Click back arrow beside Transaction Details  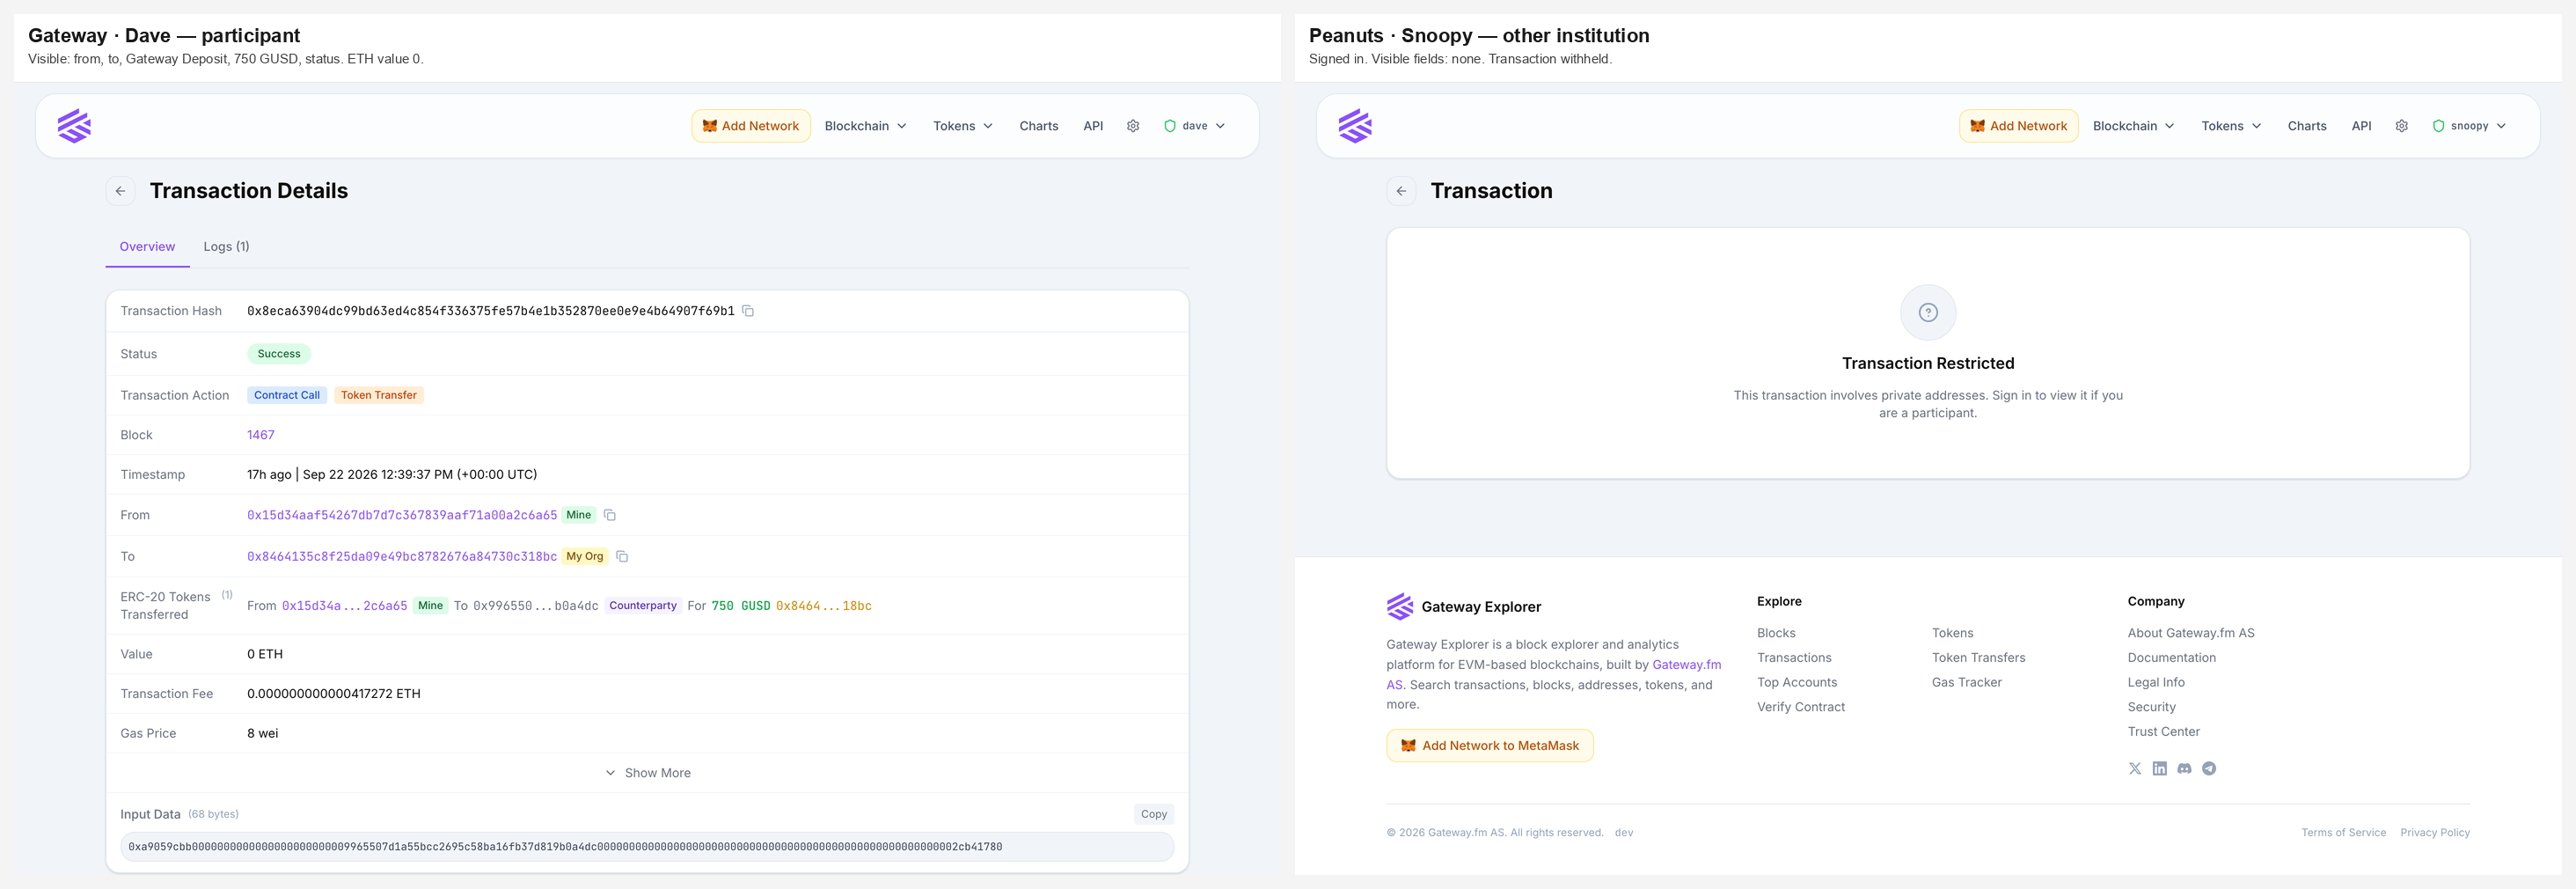click(x=120, y=191)
